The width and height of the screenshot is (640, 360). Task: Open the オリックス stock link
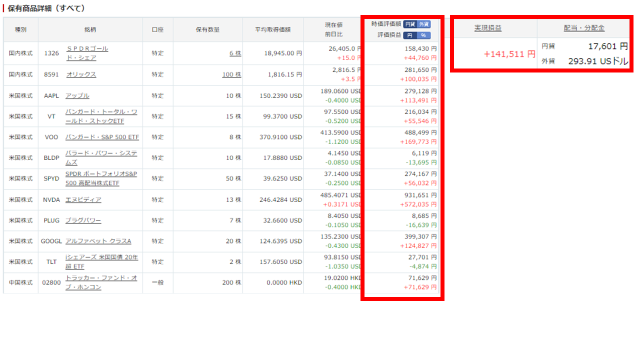(81, 75)
